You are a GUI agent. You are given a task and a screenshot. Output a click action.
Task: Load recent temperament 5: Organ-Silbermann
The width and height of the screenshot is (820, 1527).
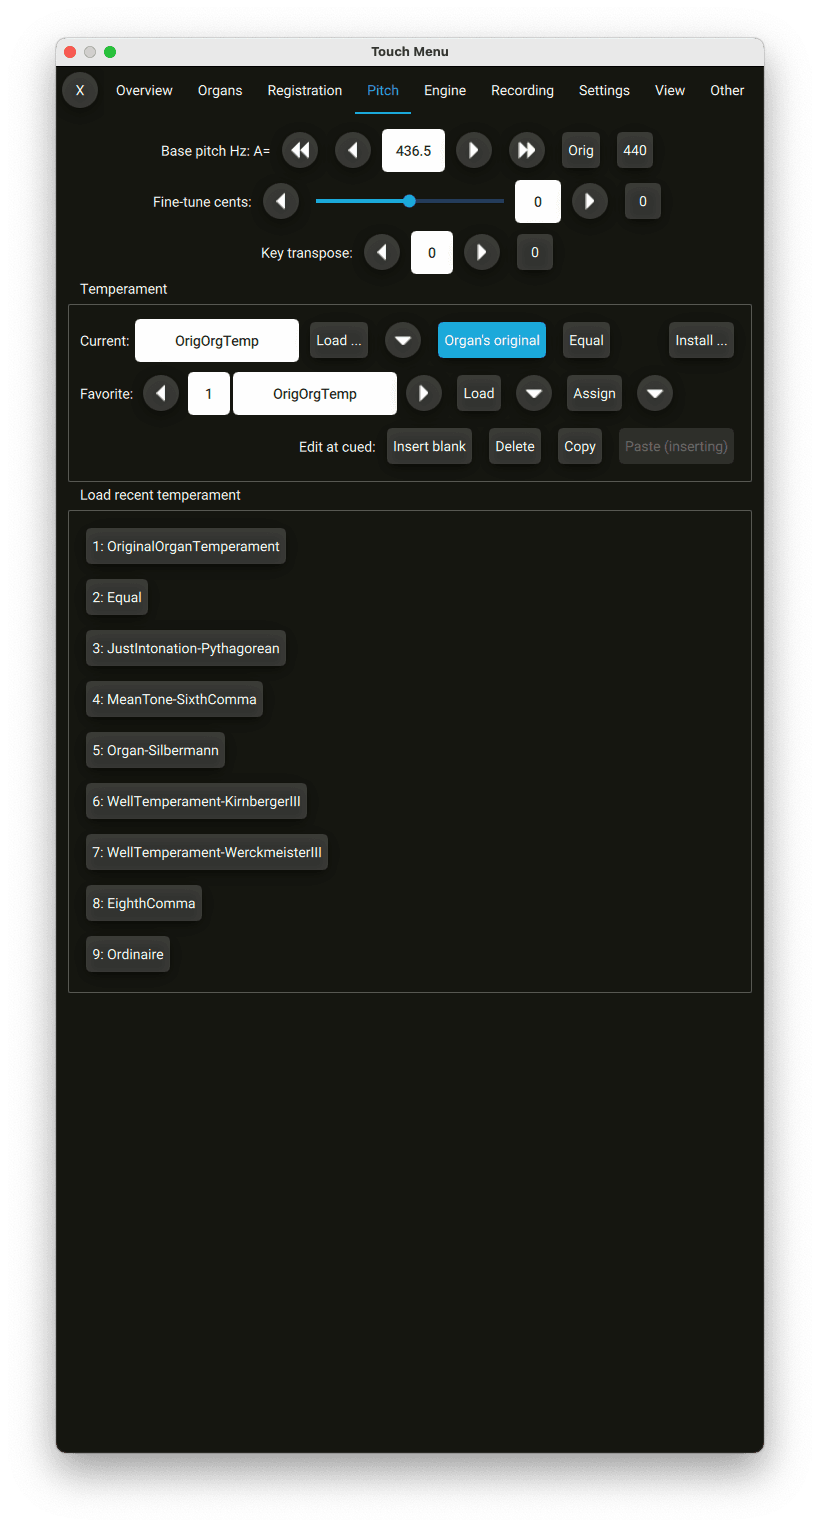(x=155, y=750)
